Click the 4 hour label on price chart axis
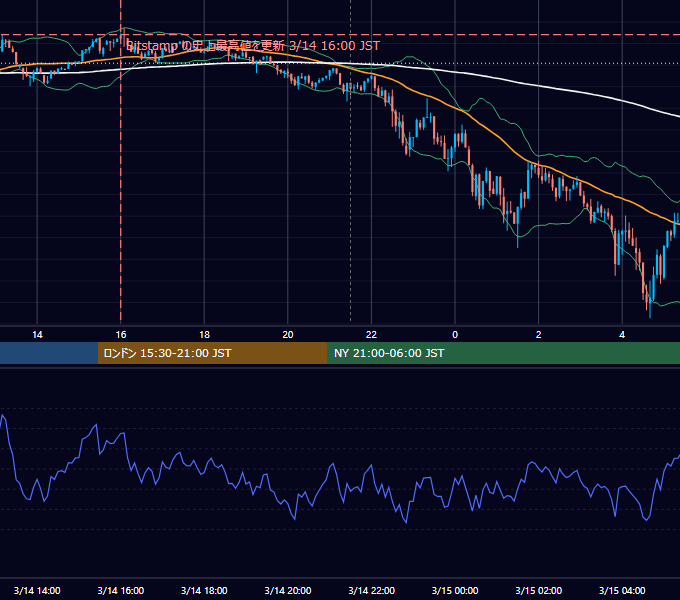Viewport: 680px width, 600px height. [622, 335]
